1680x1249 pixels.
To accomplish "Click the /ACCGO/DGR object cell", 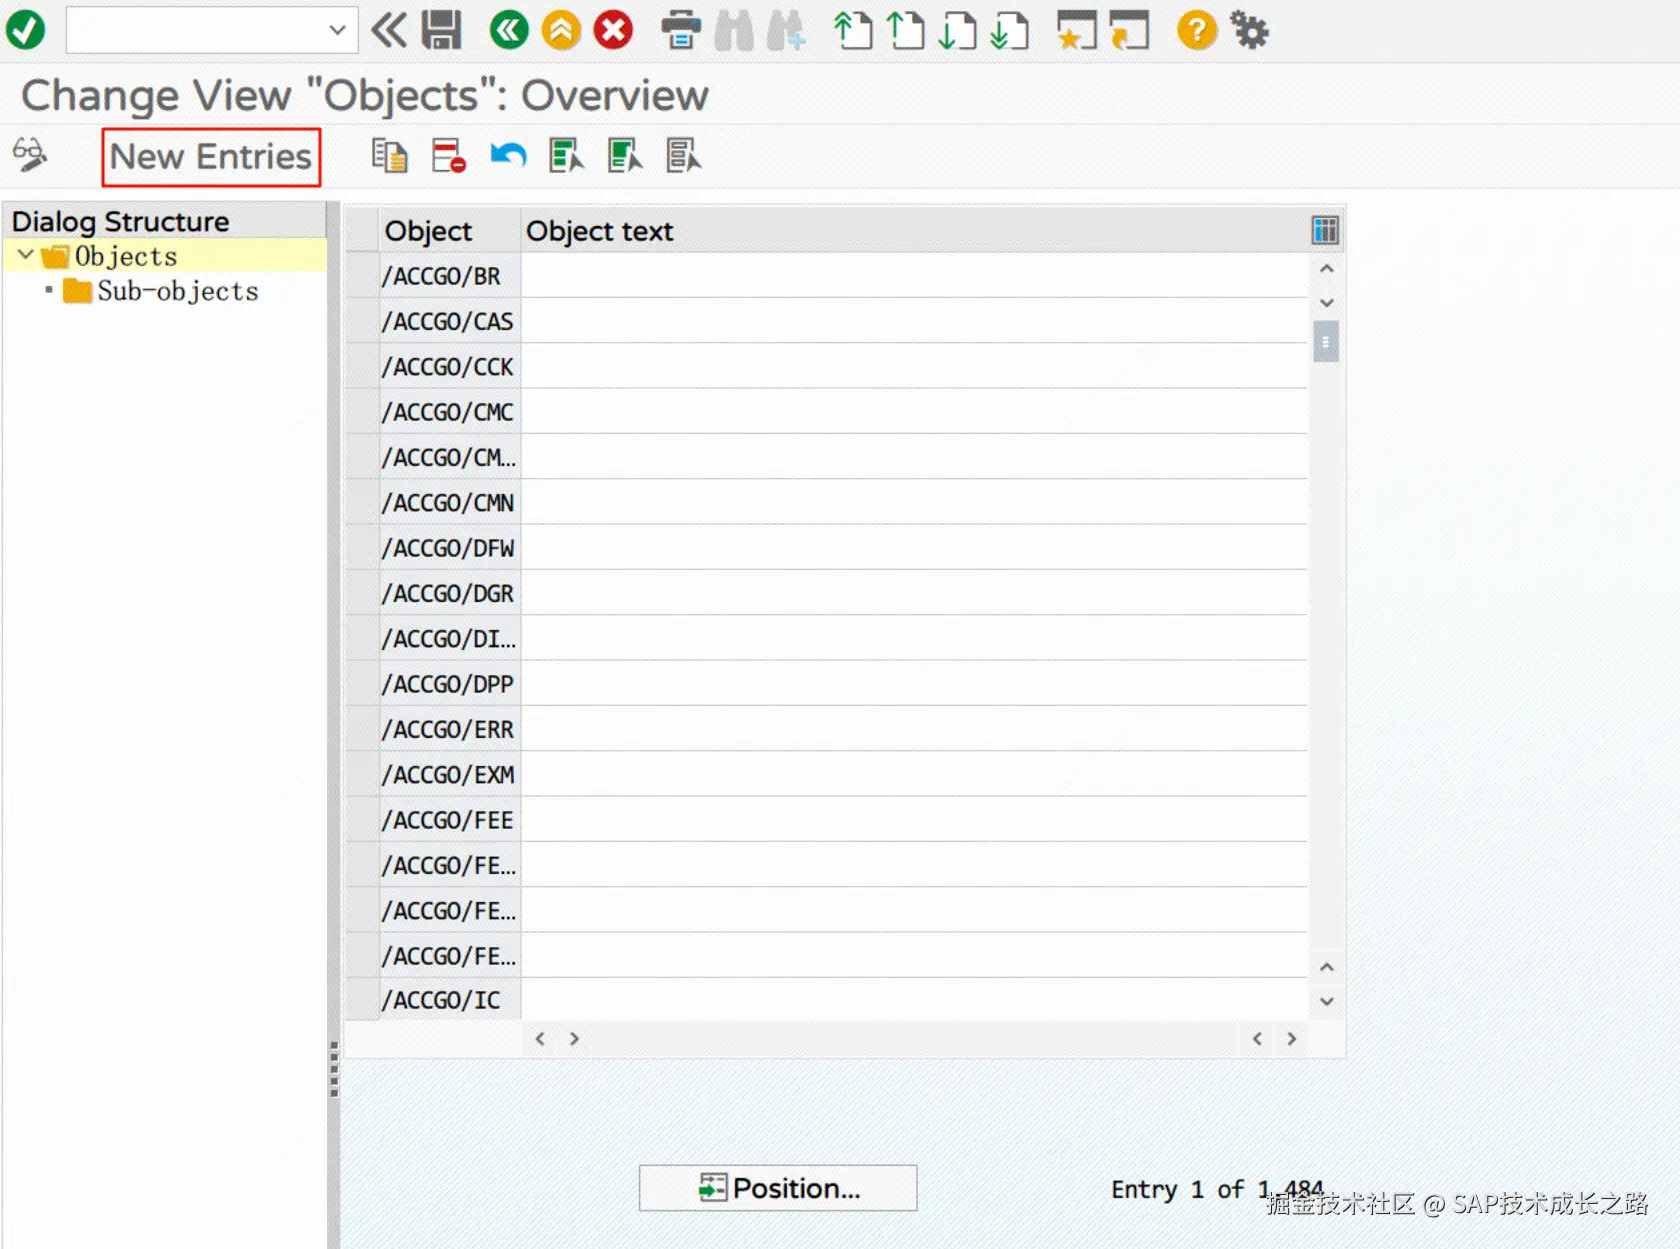I will click(450, 593).
